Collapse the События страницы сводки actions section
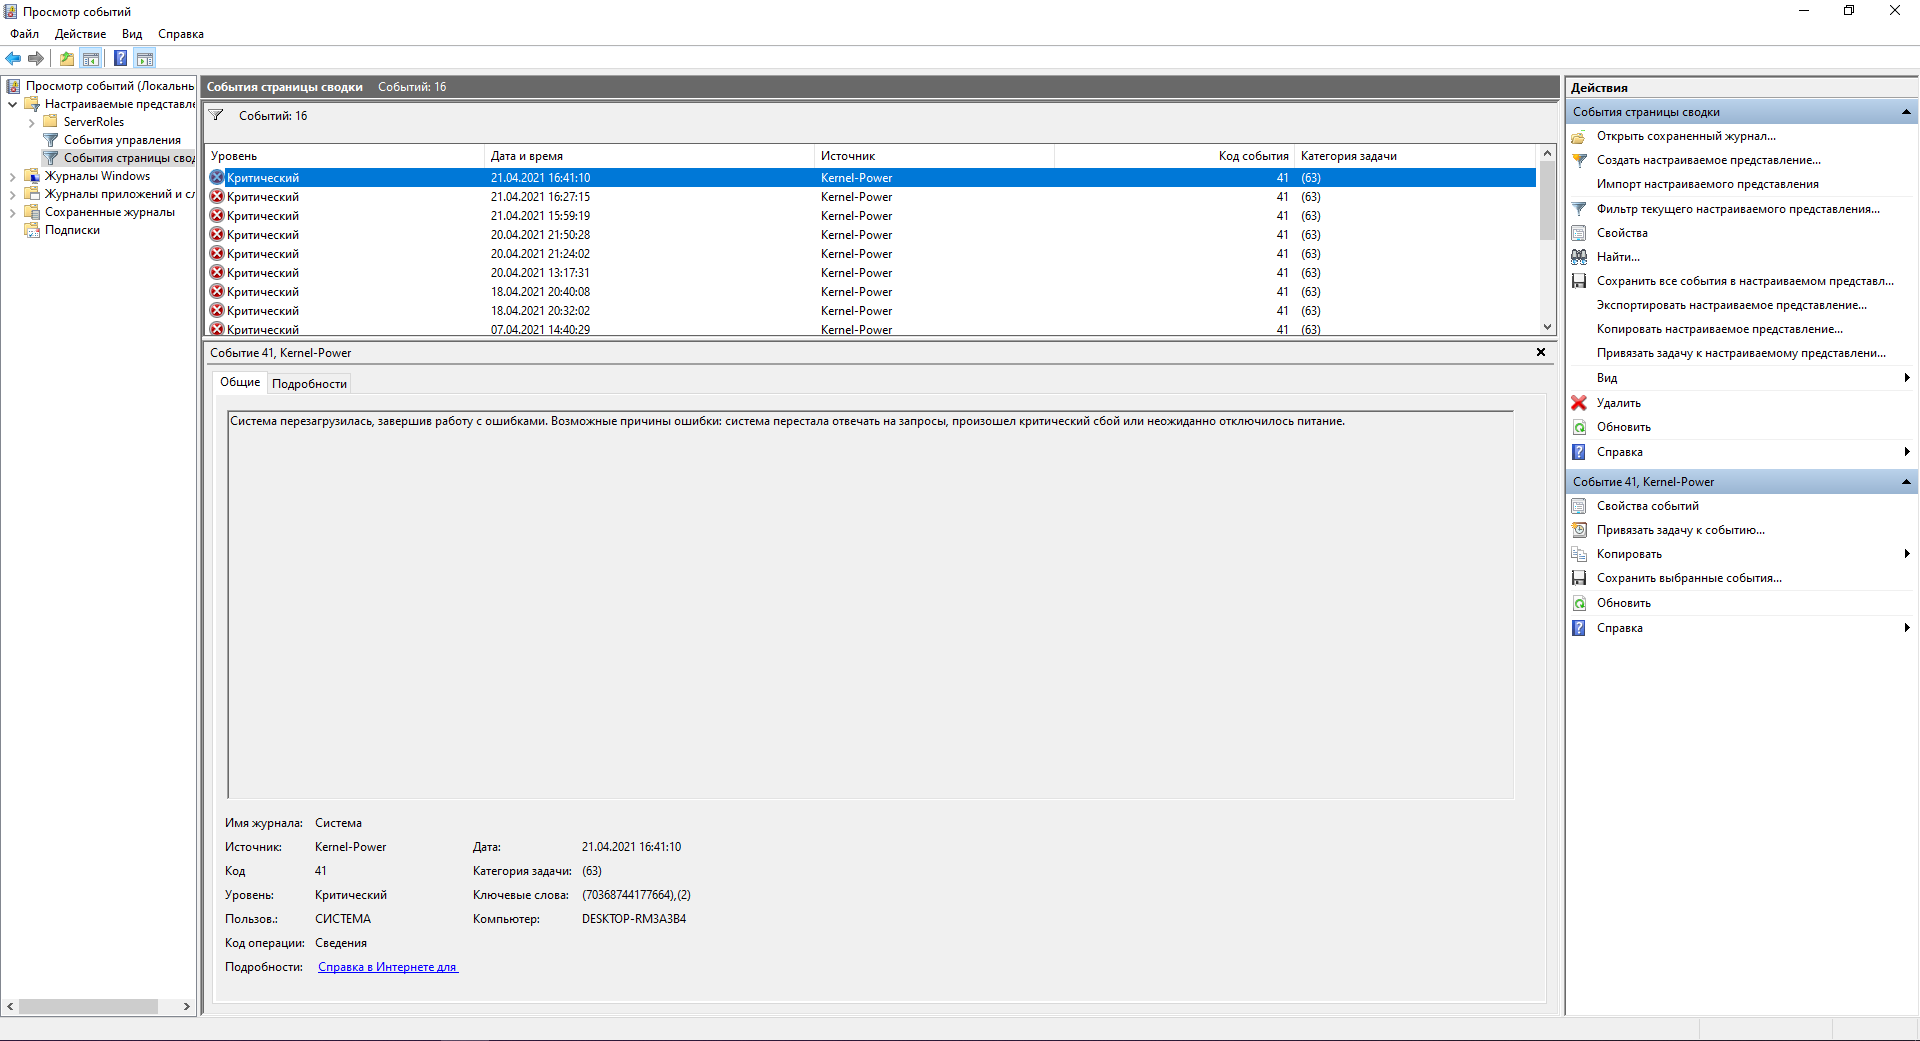Viewport: 1920px width, 1041px height. [1906, 112]
